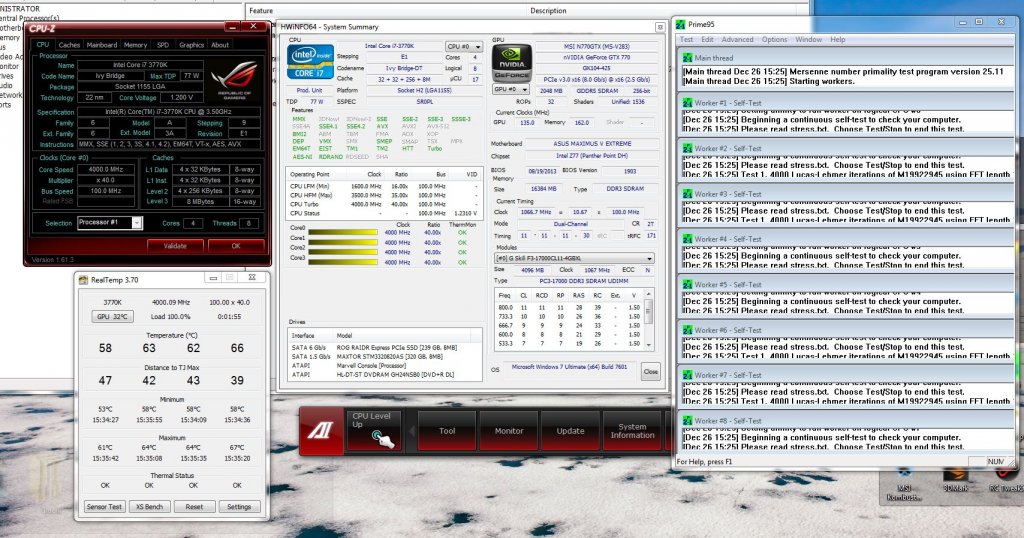
Task: Click the Worker #4 Self-Test window icon
Action: point(687,239)
